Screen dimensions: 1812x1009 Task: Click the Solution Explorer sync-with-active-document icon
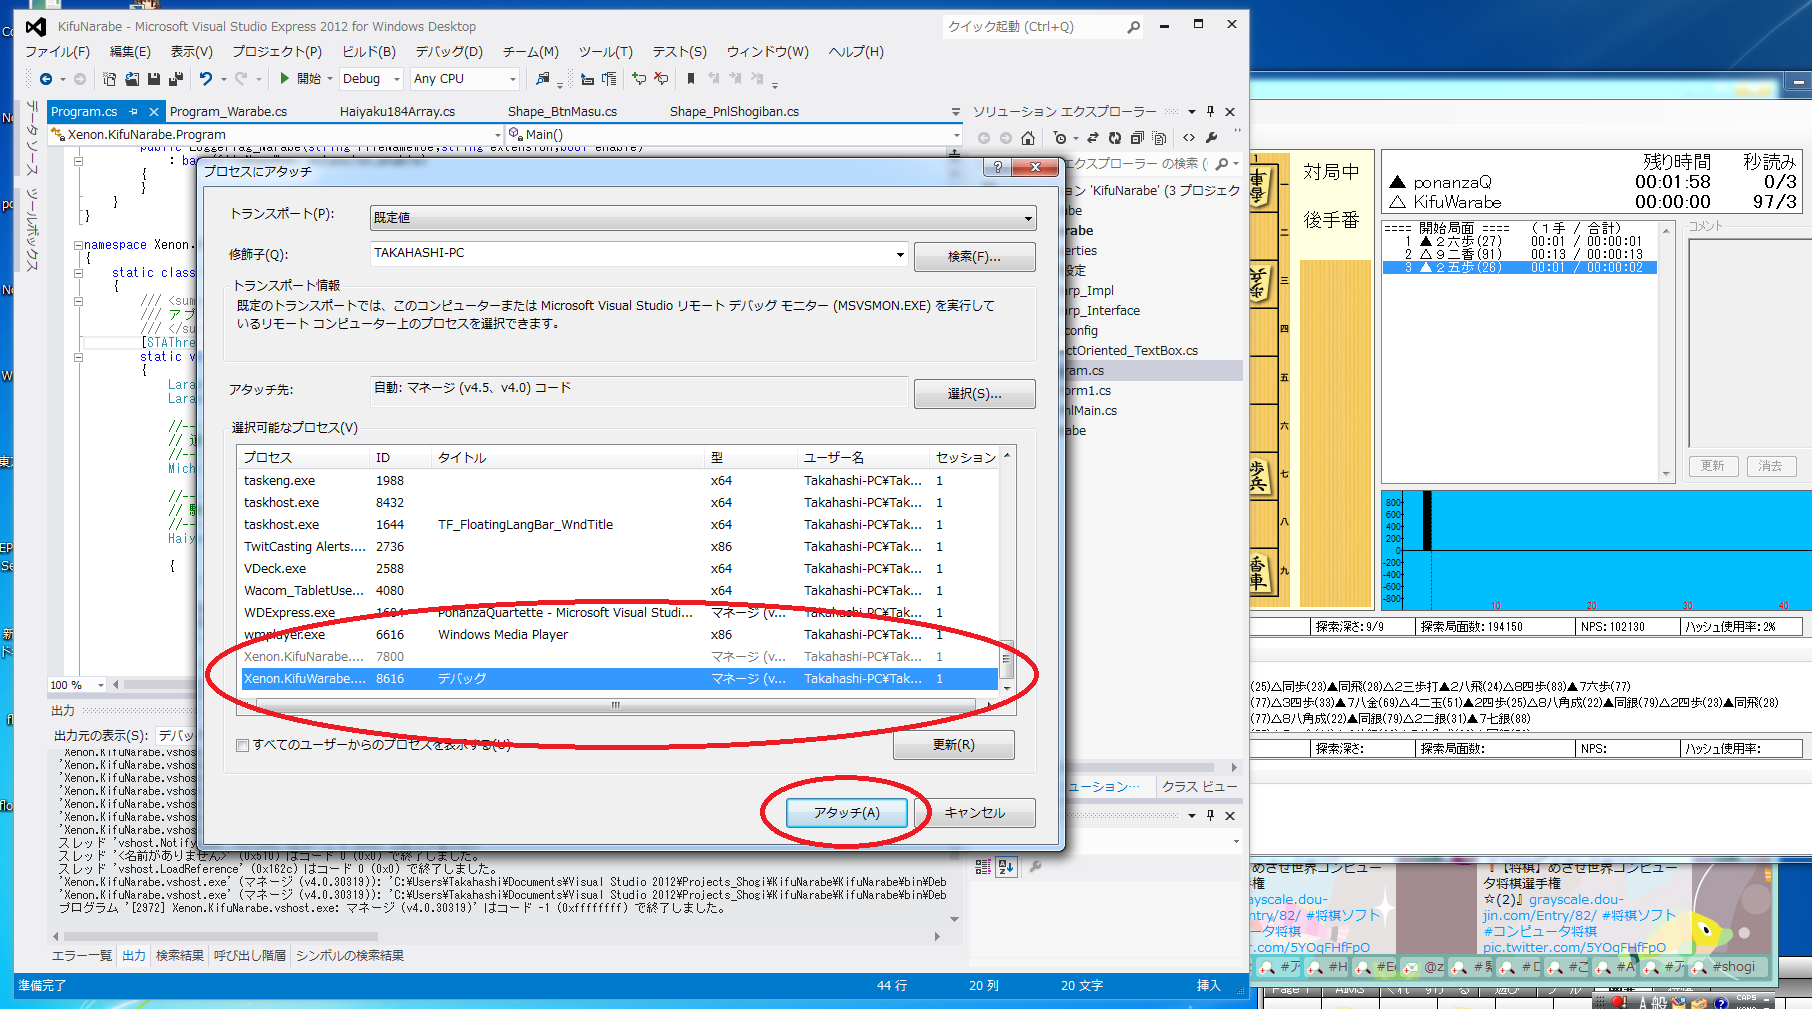coord(1093,138)
